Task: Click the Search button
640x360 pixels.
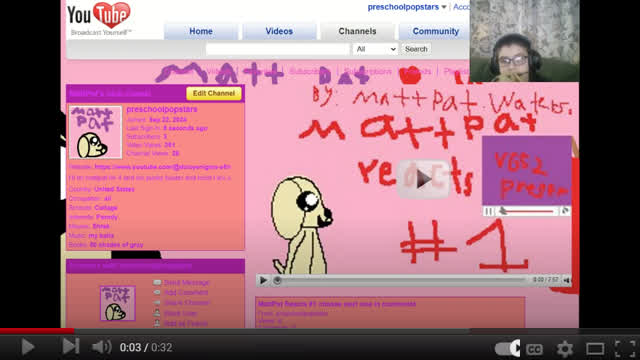Action: [x=416, y=49]
